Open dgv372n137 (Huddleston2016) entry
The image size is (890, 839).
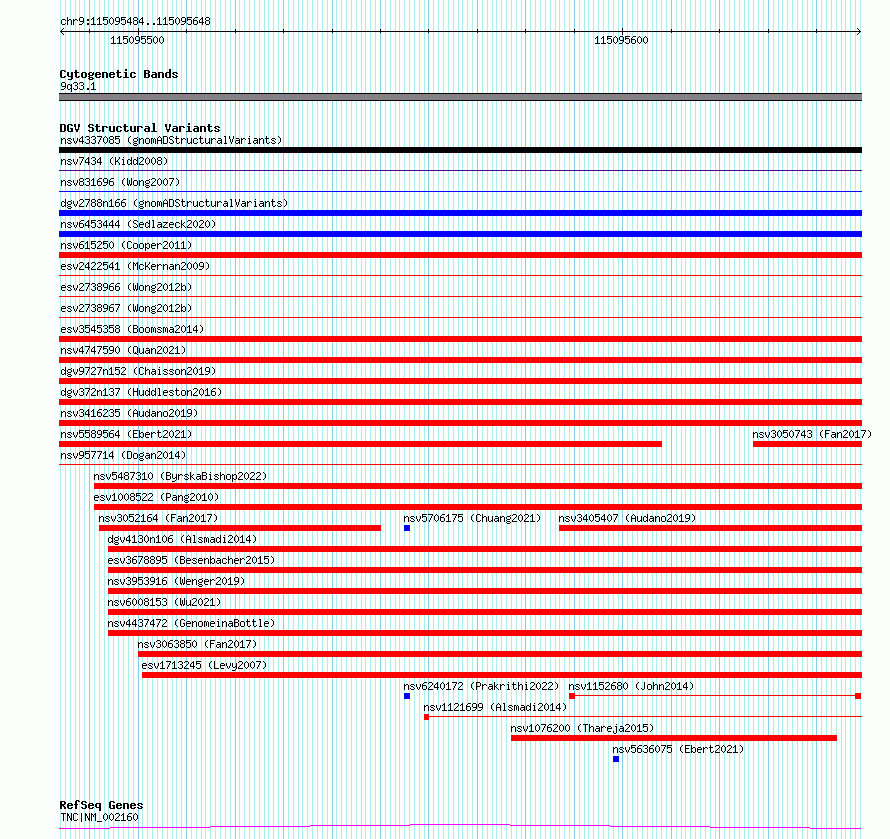pos(141,392)
